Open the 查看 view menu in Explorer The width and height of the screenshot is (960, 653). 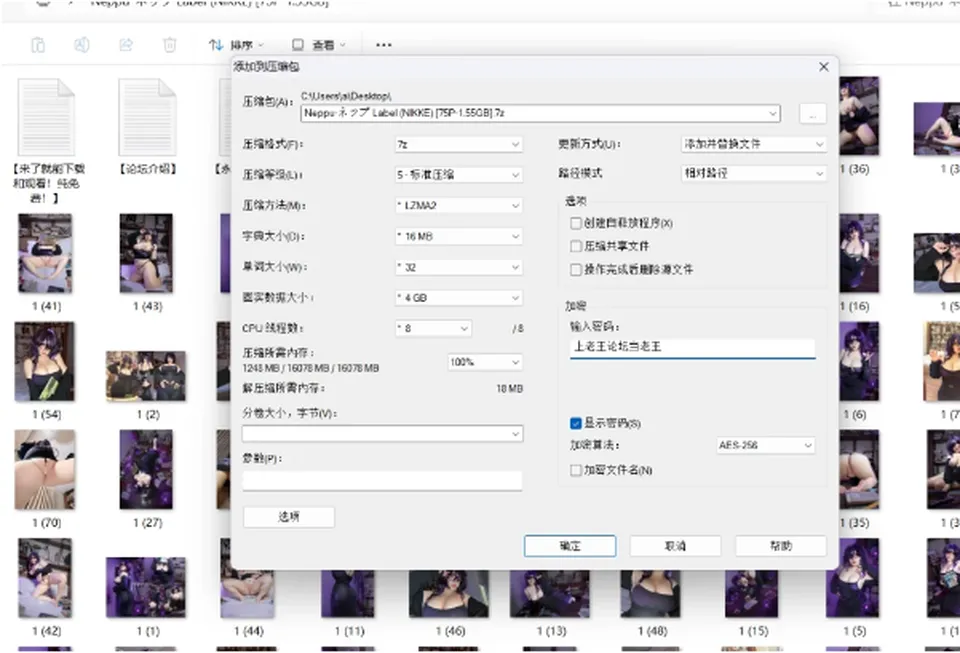click(318, 45)
